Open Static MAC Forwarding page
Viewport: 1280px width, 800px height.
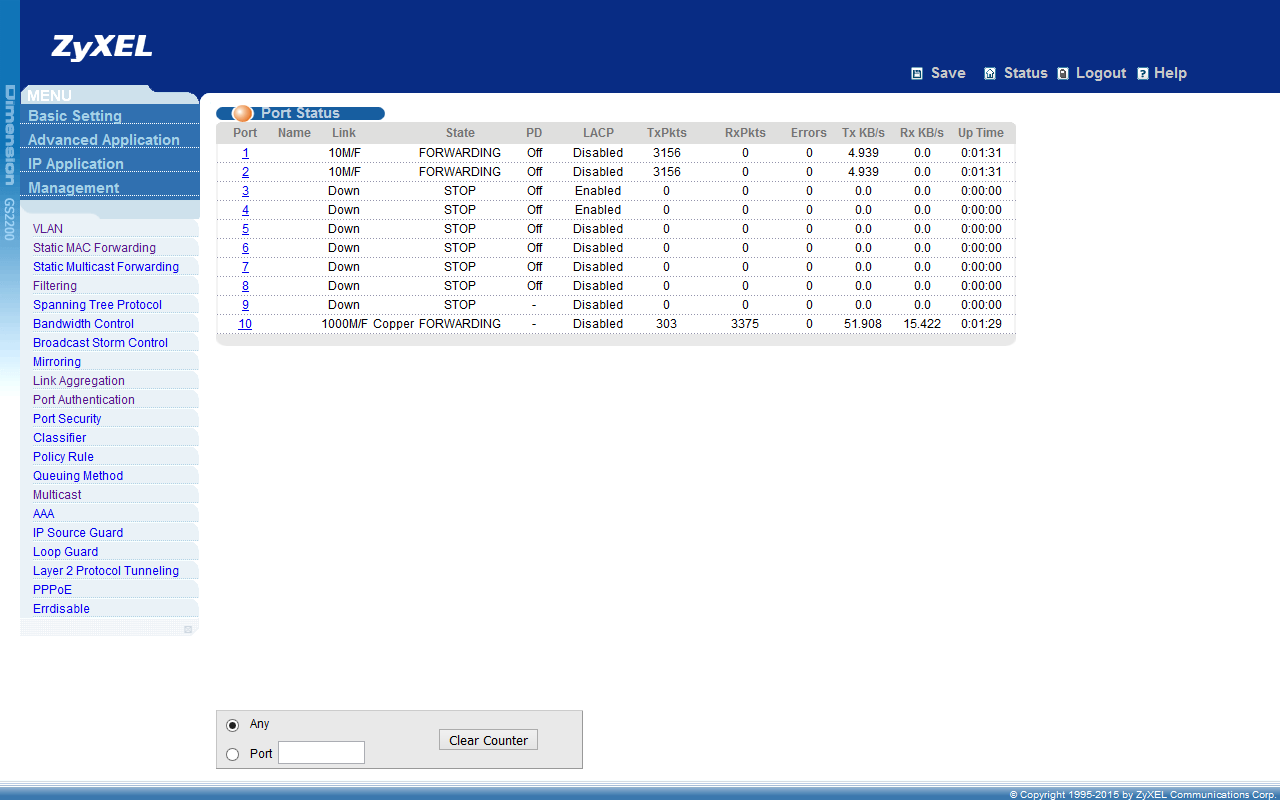click(94, 248)
